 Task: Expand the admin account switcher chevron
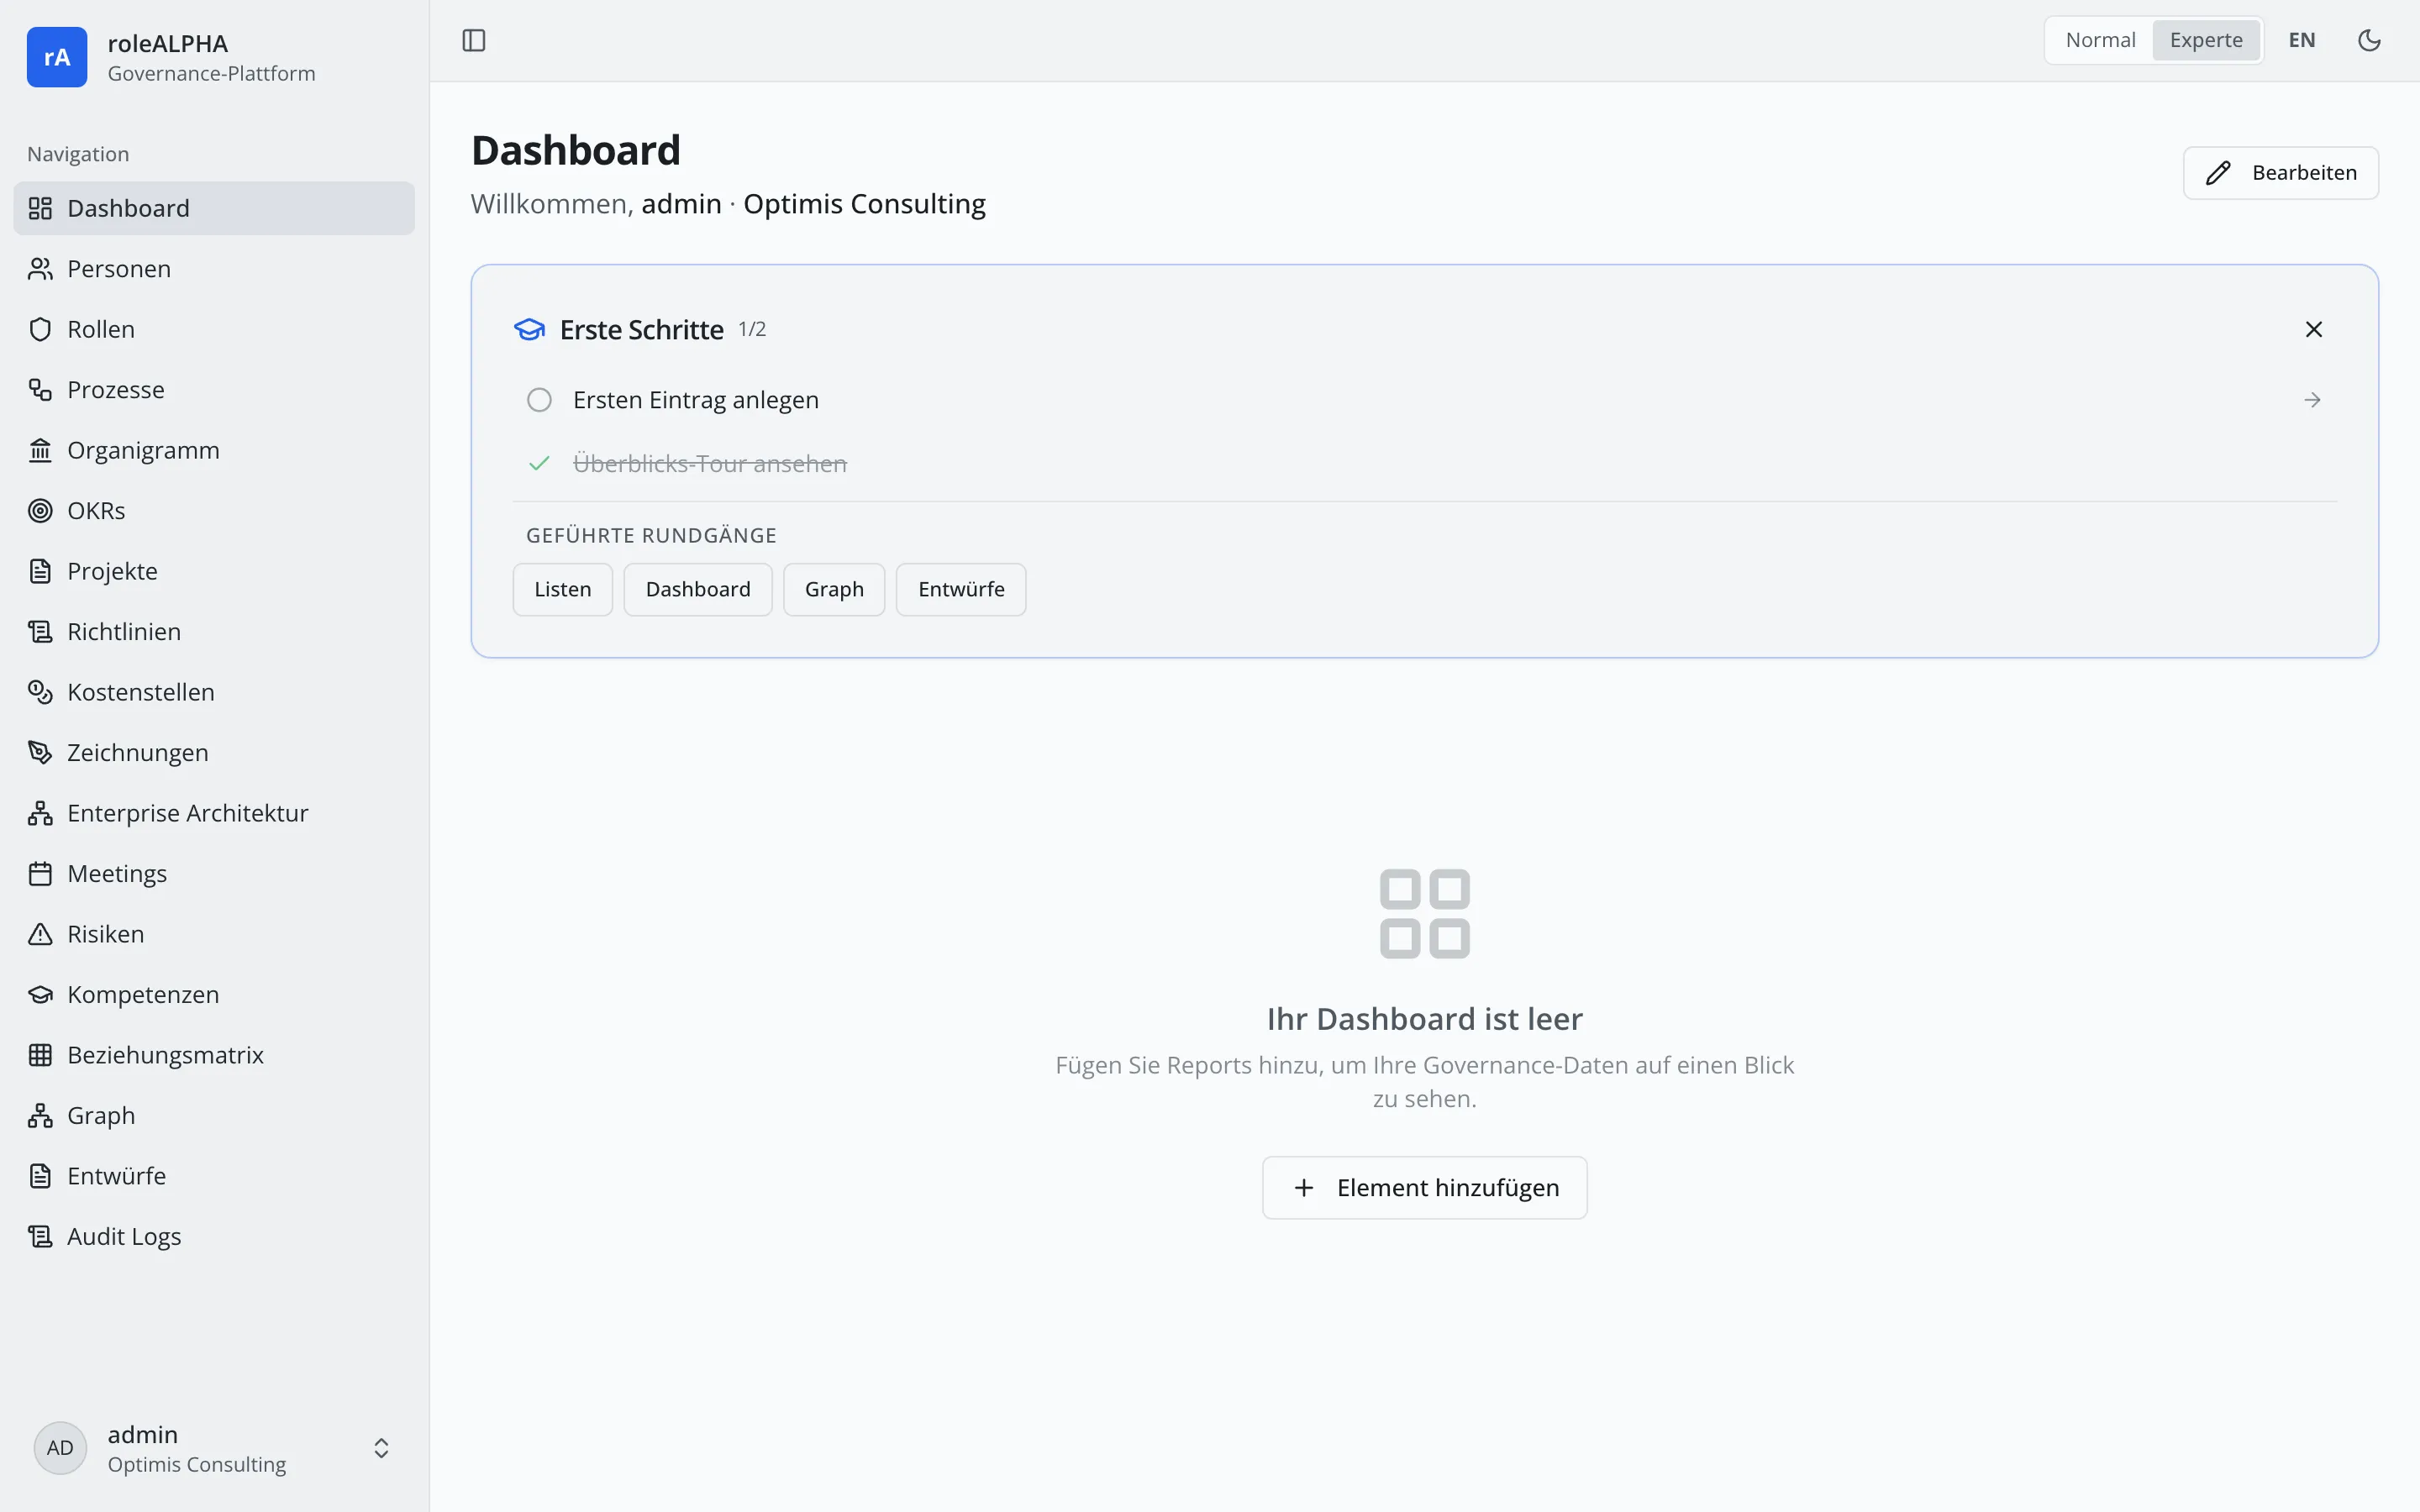coord(381,1448)
